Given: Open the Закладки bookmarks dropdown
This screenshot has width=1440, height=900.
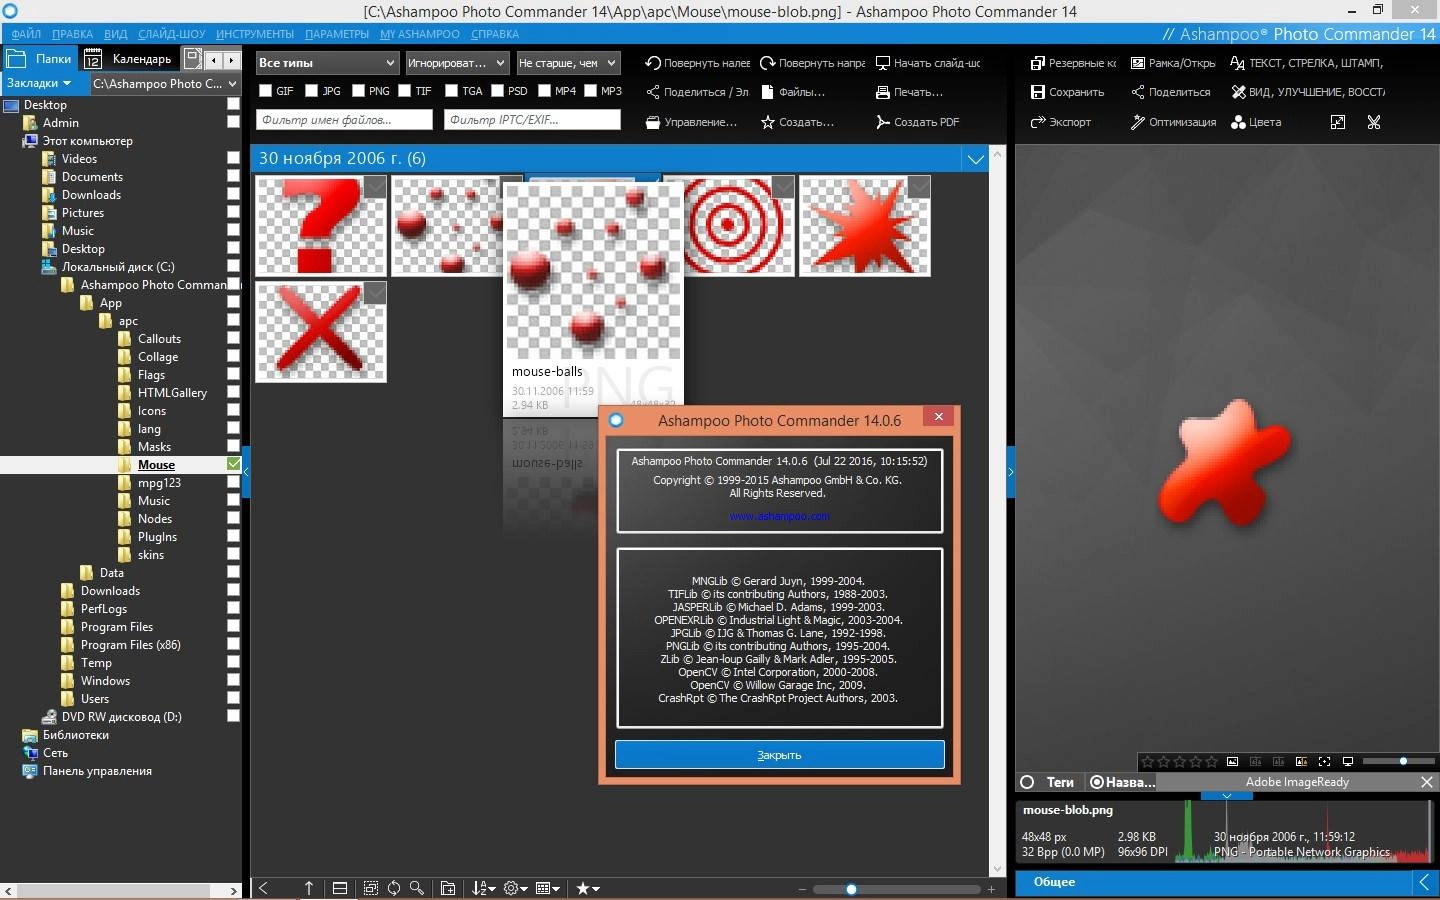Looking at the screenshot, I should (40, 83).
